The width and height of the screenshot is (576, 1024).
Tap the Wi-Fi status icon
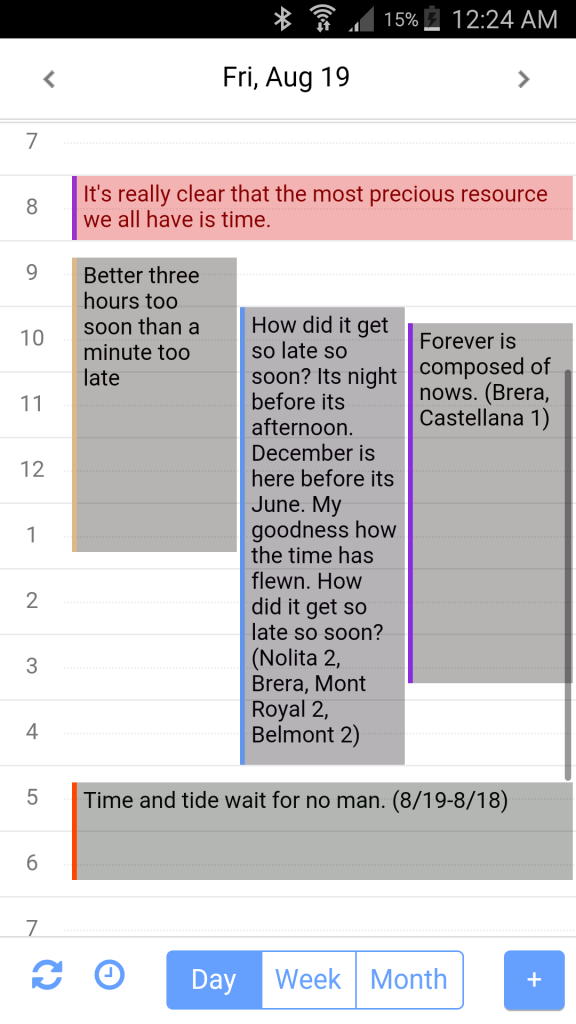click(322, 19)
